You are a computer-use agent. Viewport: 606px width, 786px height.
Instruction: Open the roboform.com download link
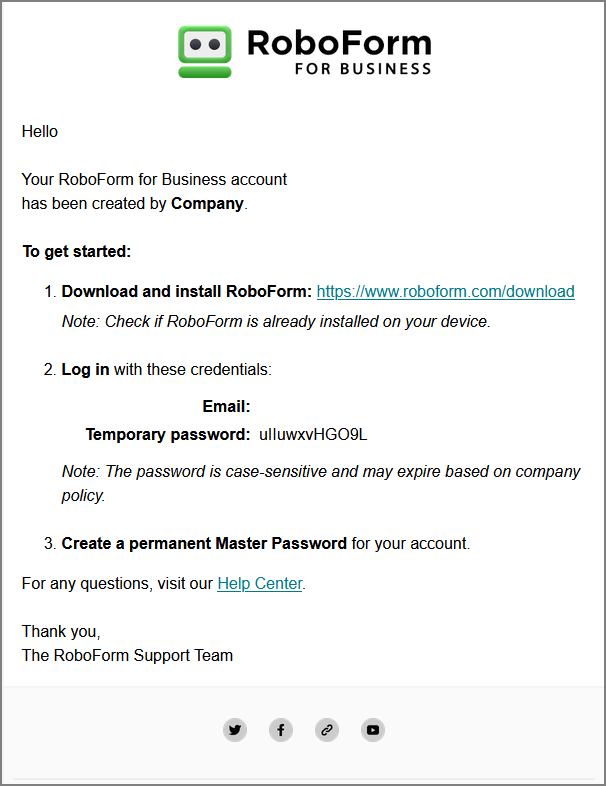click(445, 292)
